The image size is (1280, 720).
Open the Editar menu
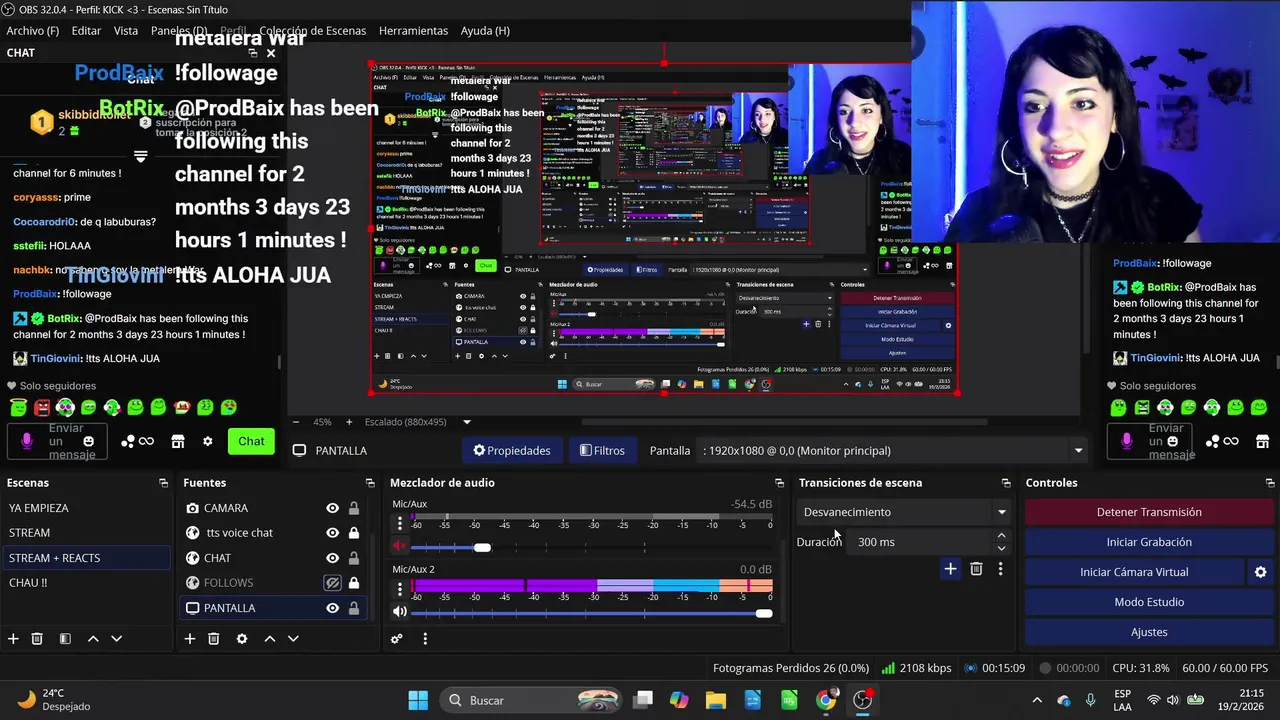(86, 31)
